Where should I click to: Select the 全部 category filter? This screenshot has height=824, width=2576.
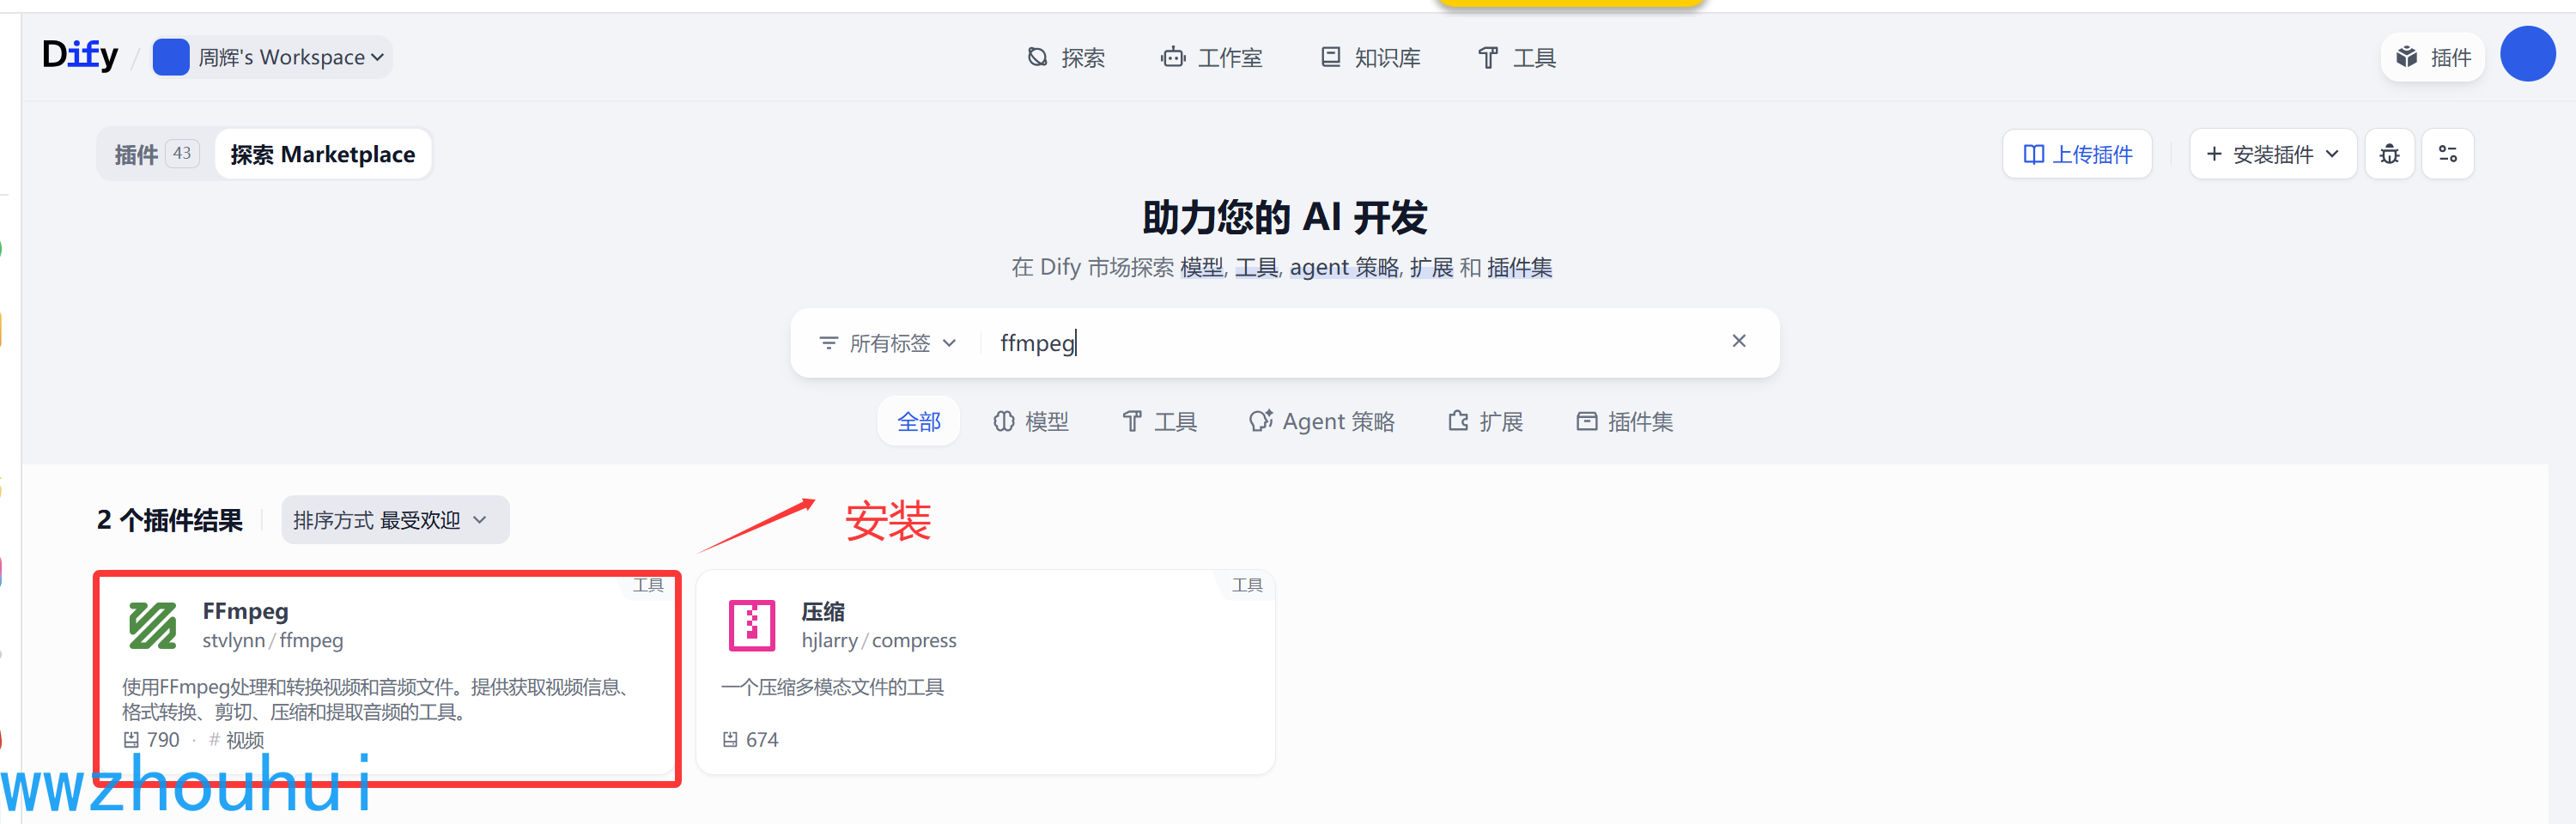tap(919, 422)
